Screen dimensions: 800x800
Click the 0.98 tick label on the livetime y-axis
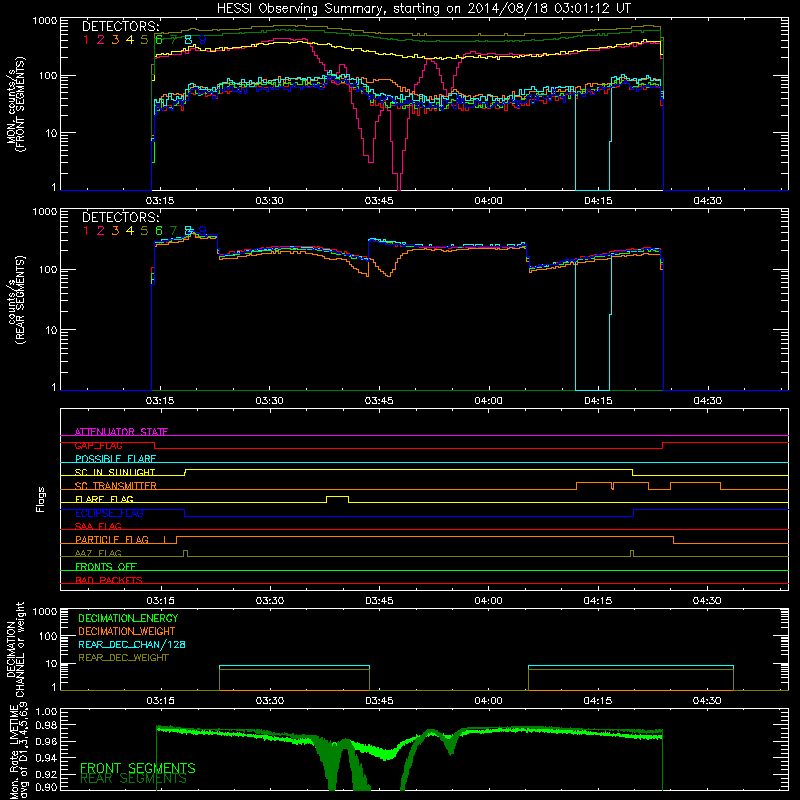[47, 725]
